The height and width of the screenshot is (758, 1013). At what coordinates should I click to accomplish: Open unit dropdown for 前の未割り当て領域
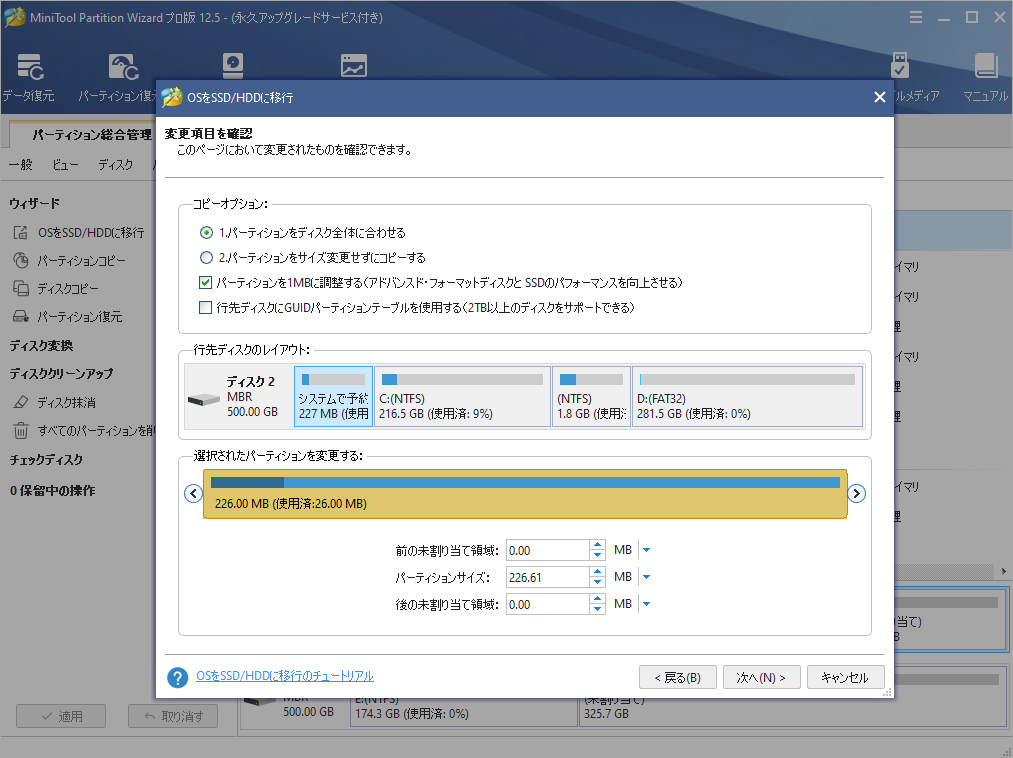647,550
